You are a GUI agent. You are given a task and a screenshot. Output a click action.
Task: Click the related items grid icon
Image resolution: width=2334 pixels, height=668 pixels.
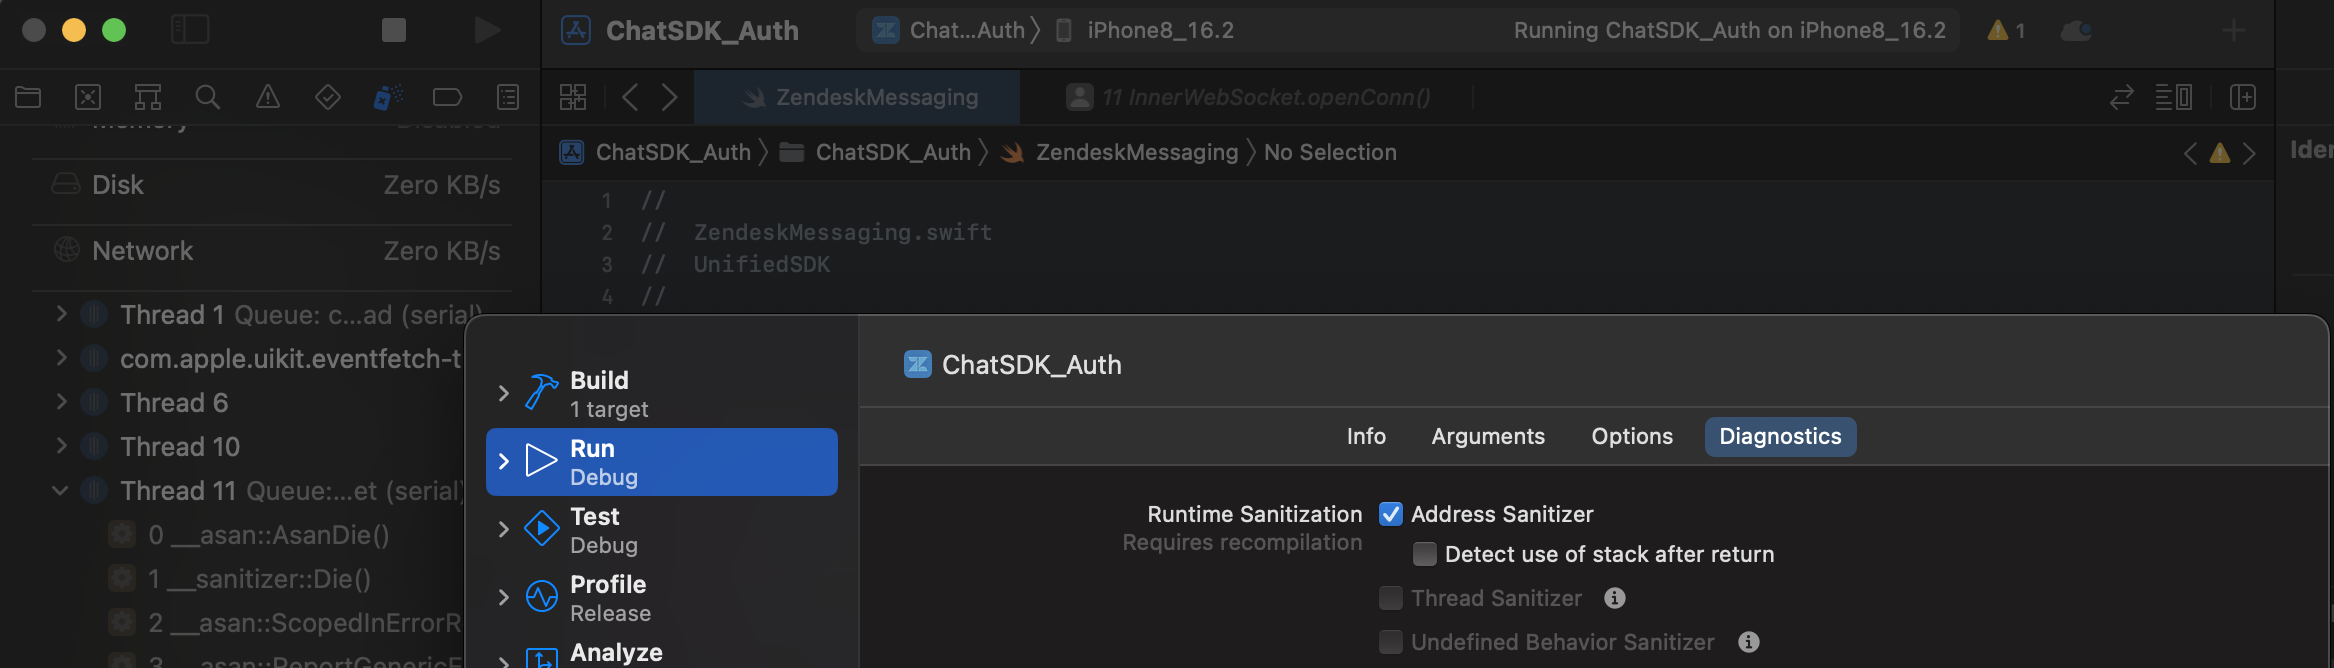pyautogui.click(x=573, y=97)
